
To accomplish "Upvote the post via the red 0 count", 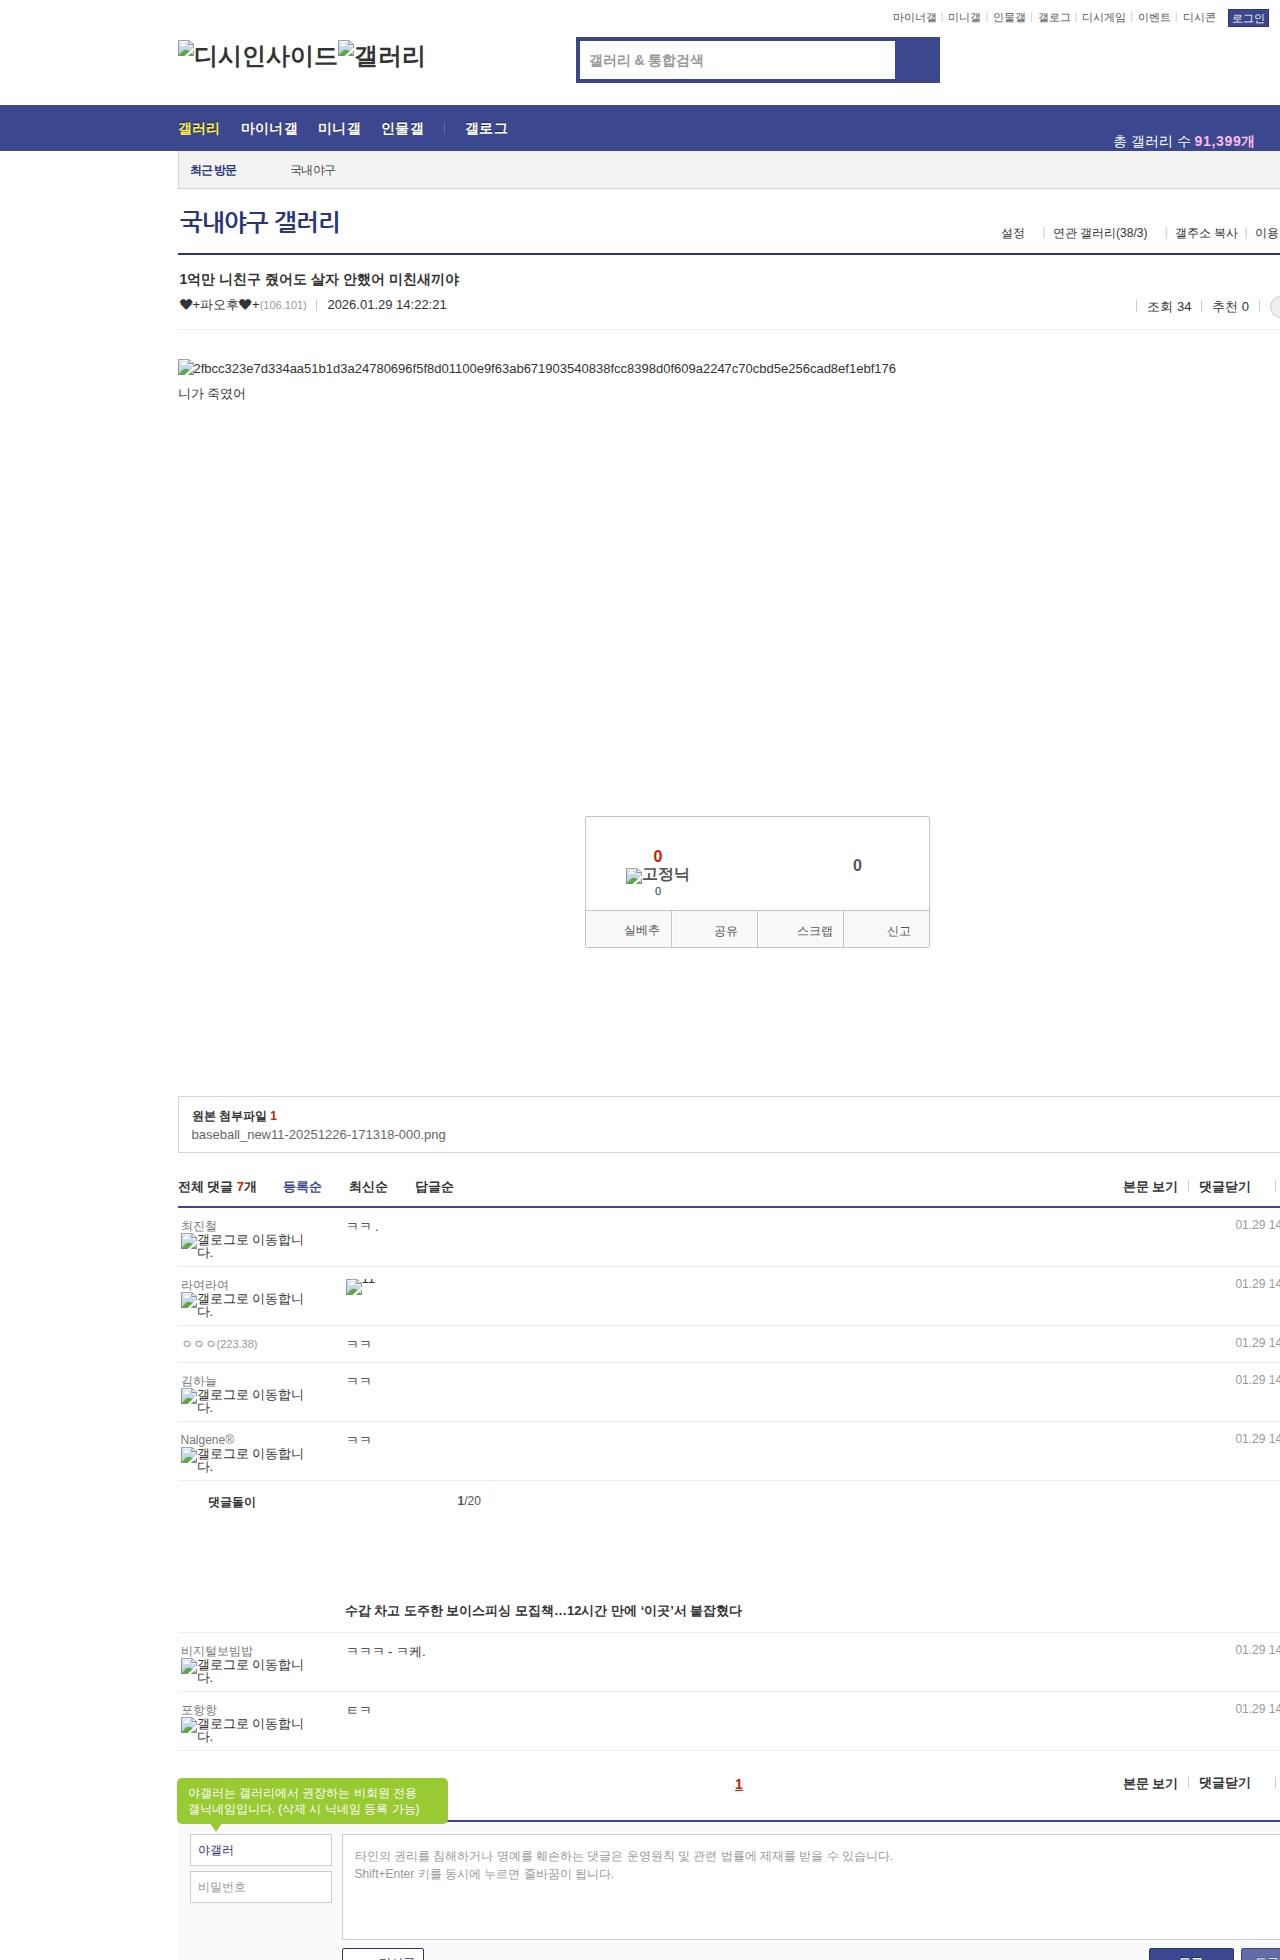I will [658, 856].
